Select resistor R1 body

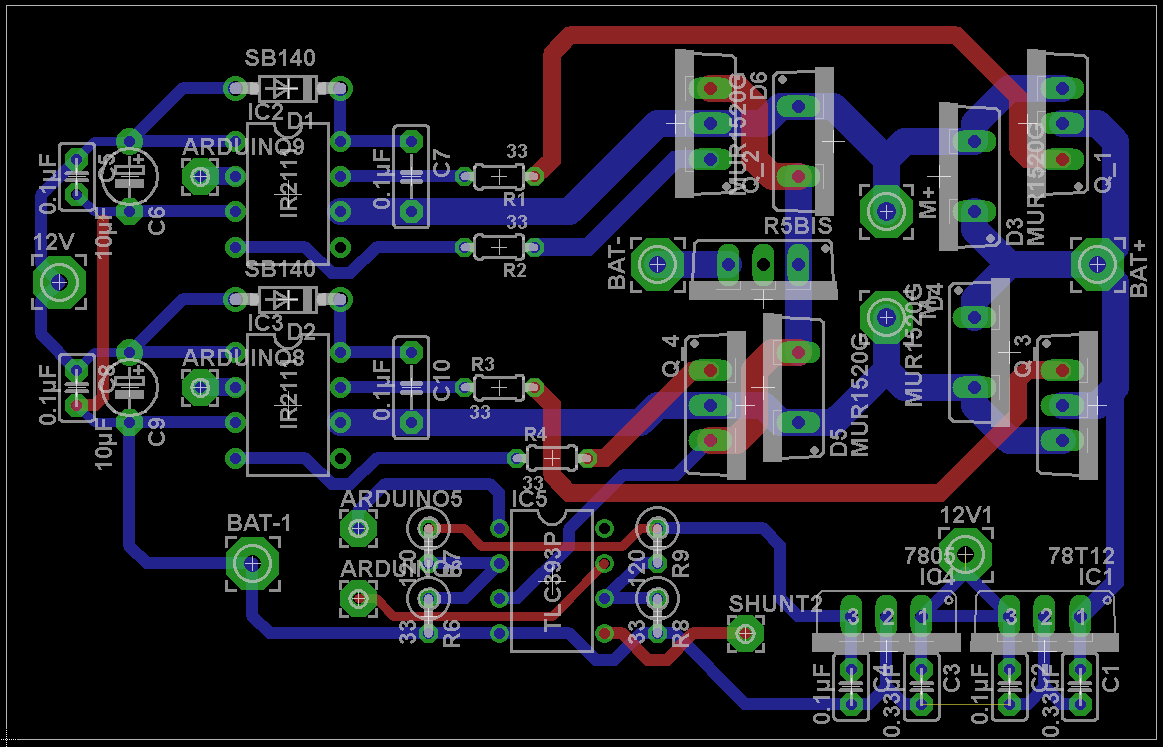(x=498, y=177)
